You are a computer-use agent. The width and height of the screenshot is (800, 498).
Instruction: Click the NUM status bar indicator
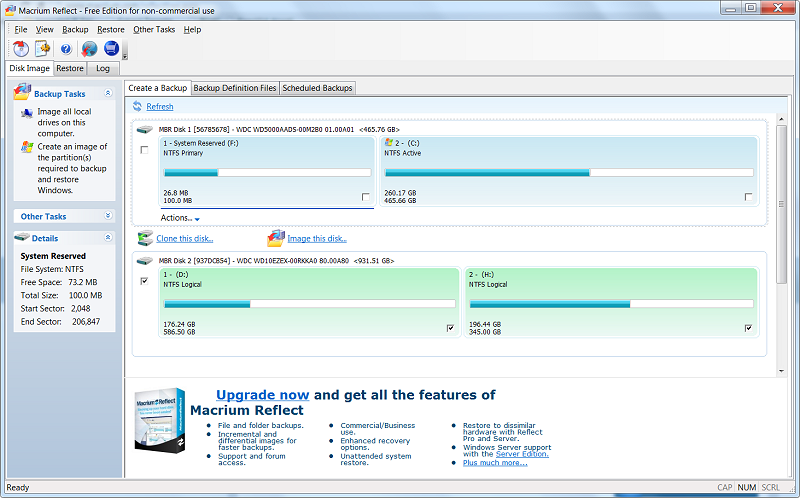746,487
